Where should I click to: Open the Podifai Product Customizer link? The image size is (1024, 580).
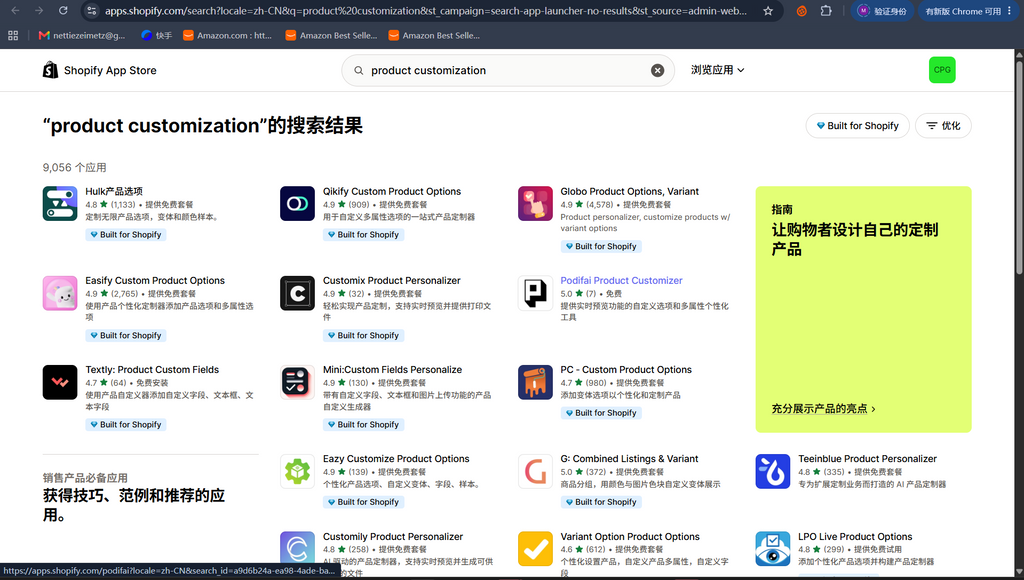(621, 280)
